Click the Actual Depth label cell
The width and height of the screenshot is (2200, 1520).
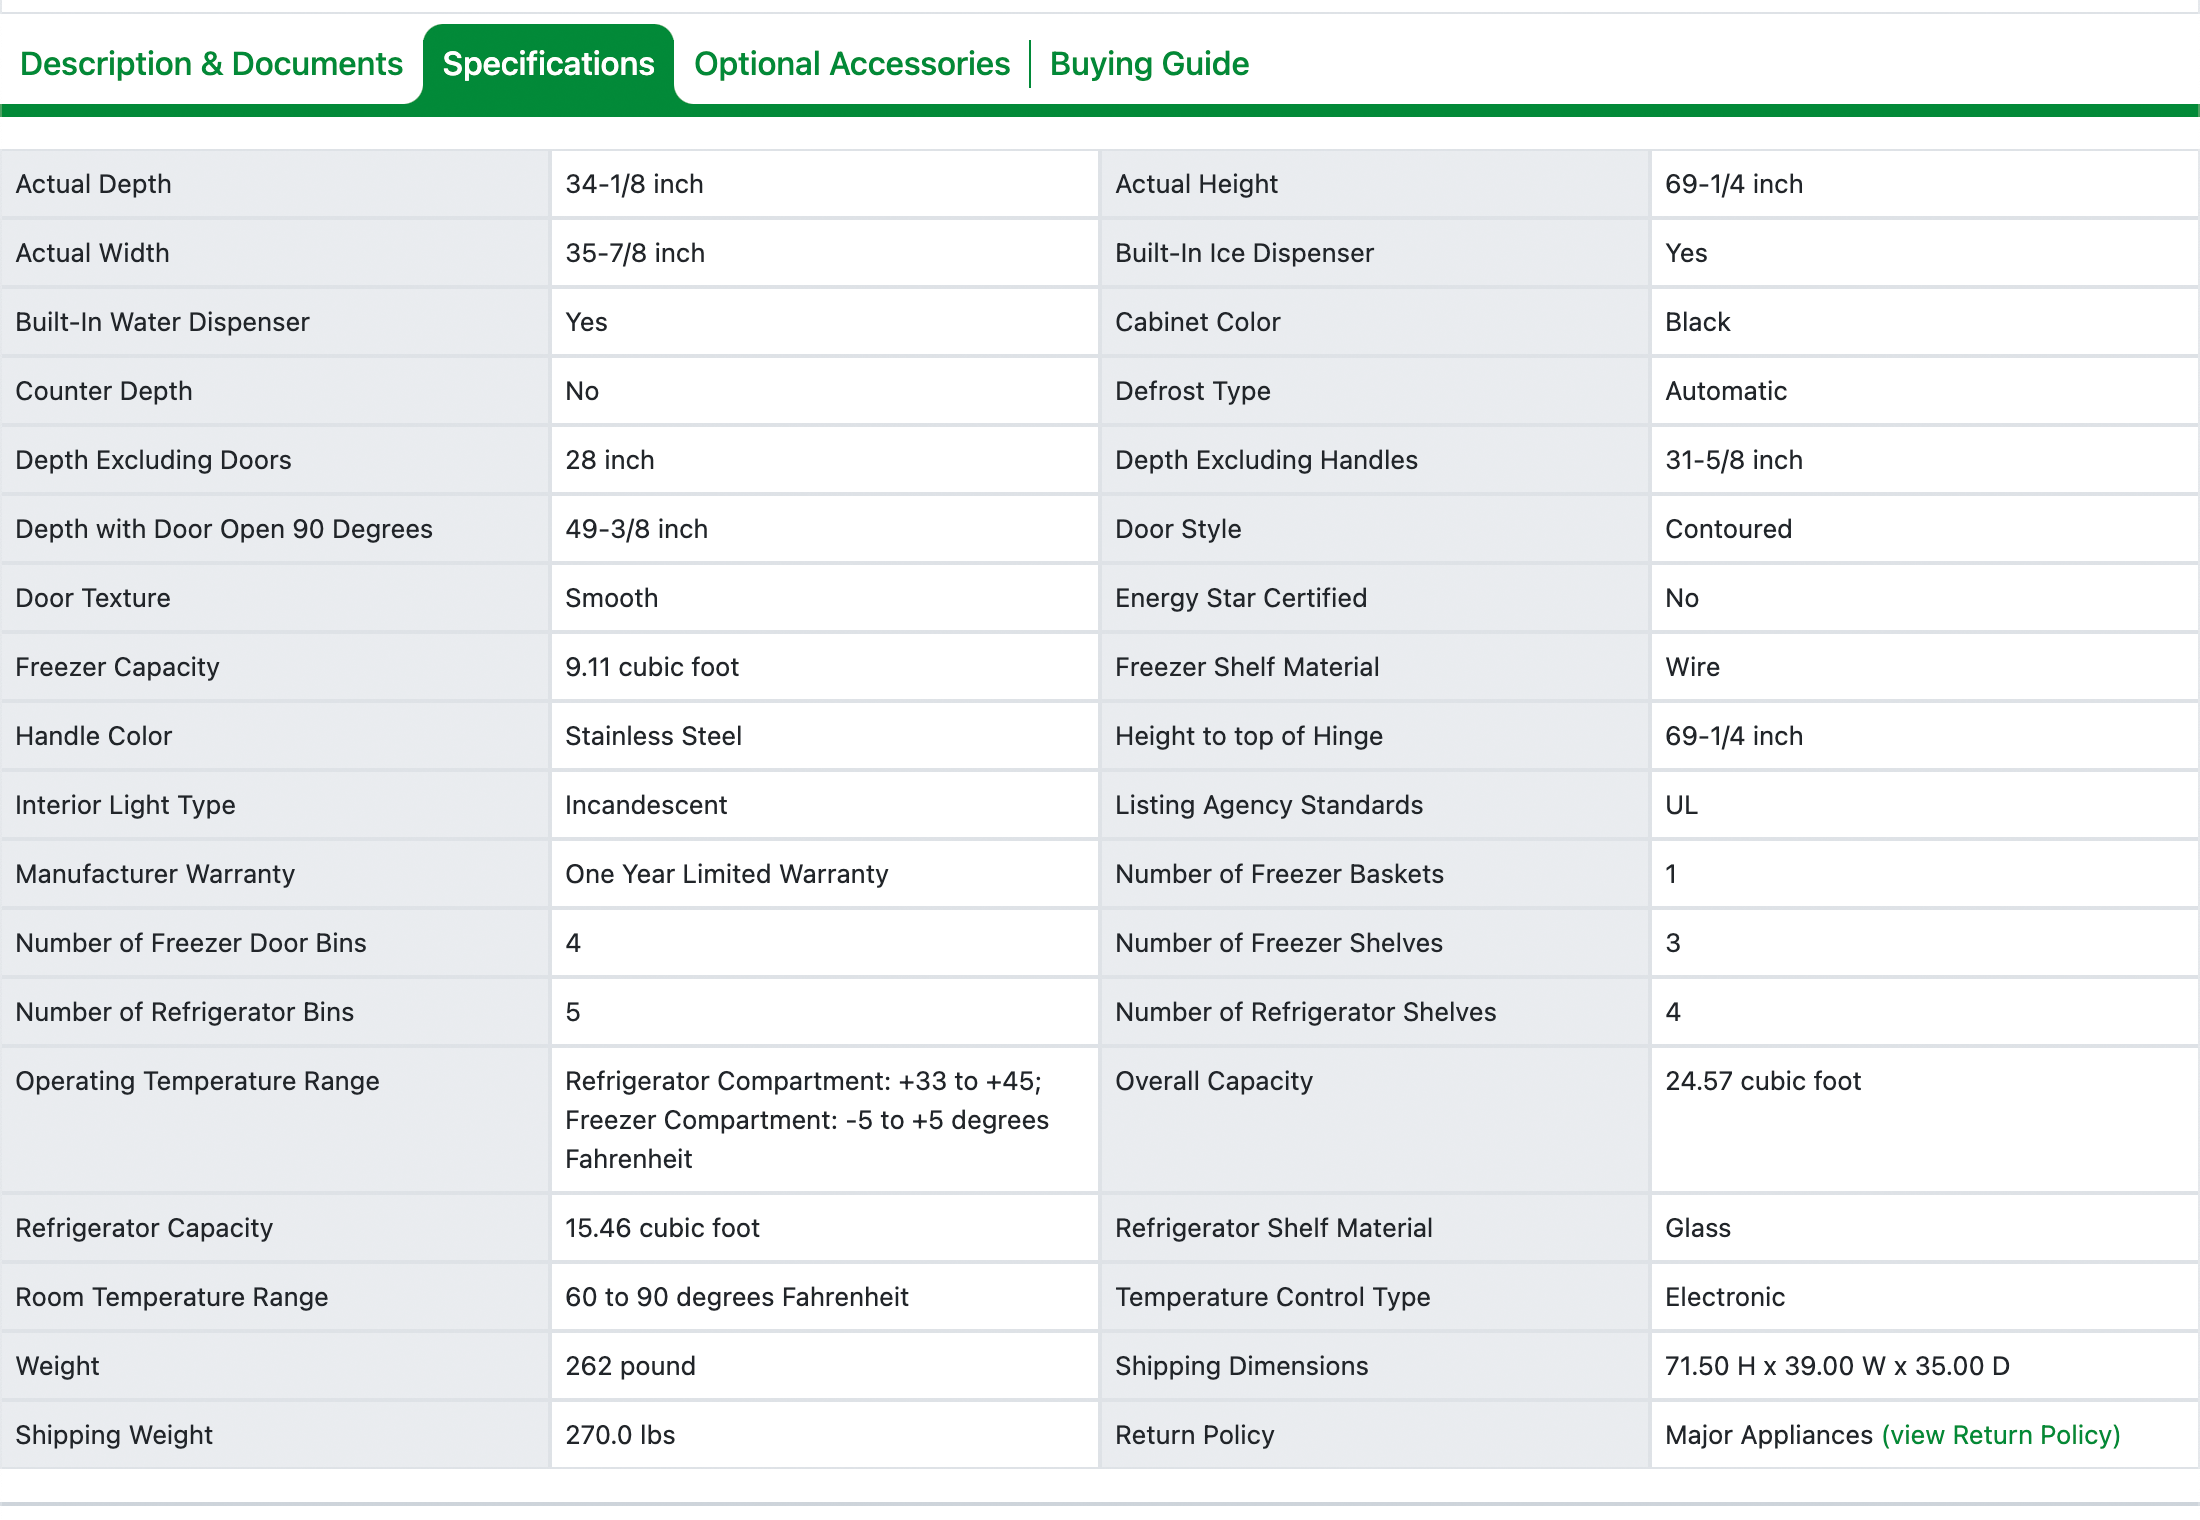tap(94, 184)
